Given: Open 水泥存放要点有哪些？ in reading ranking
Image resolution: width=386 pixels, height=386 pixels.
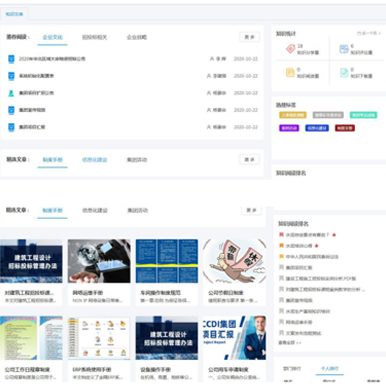Looking at the screenshot, I should pyautogui.click(x=307, y=235).
